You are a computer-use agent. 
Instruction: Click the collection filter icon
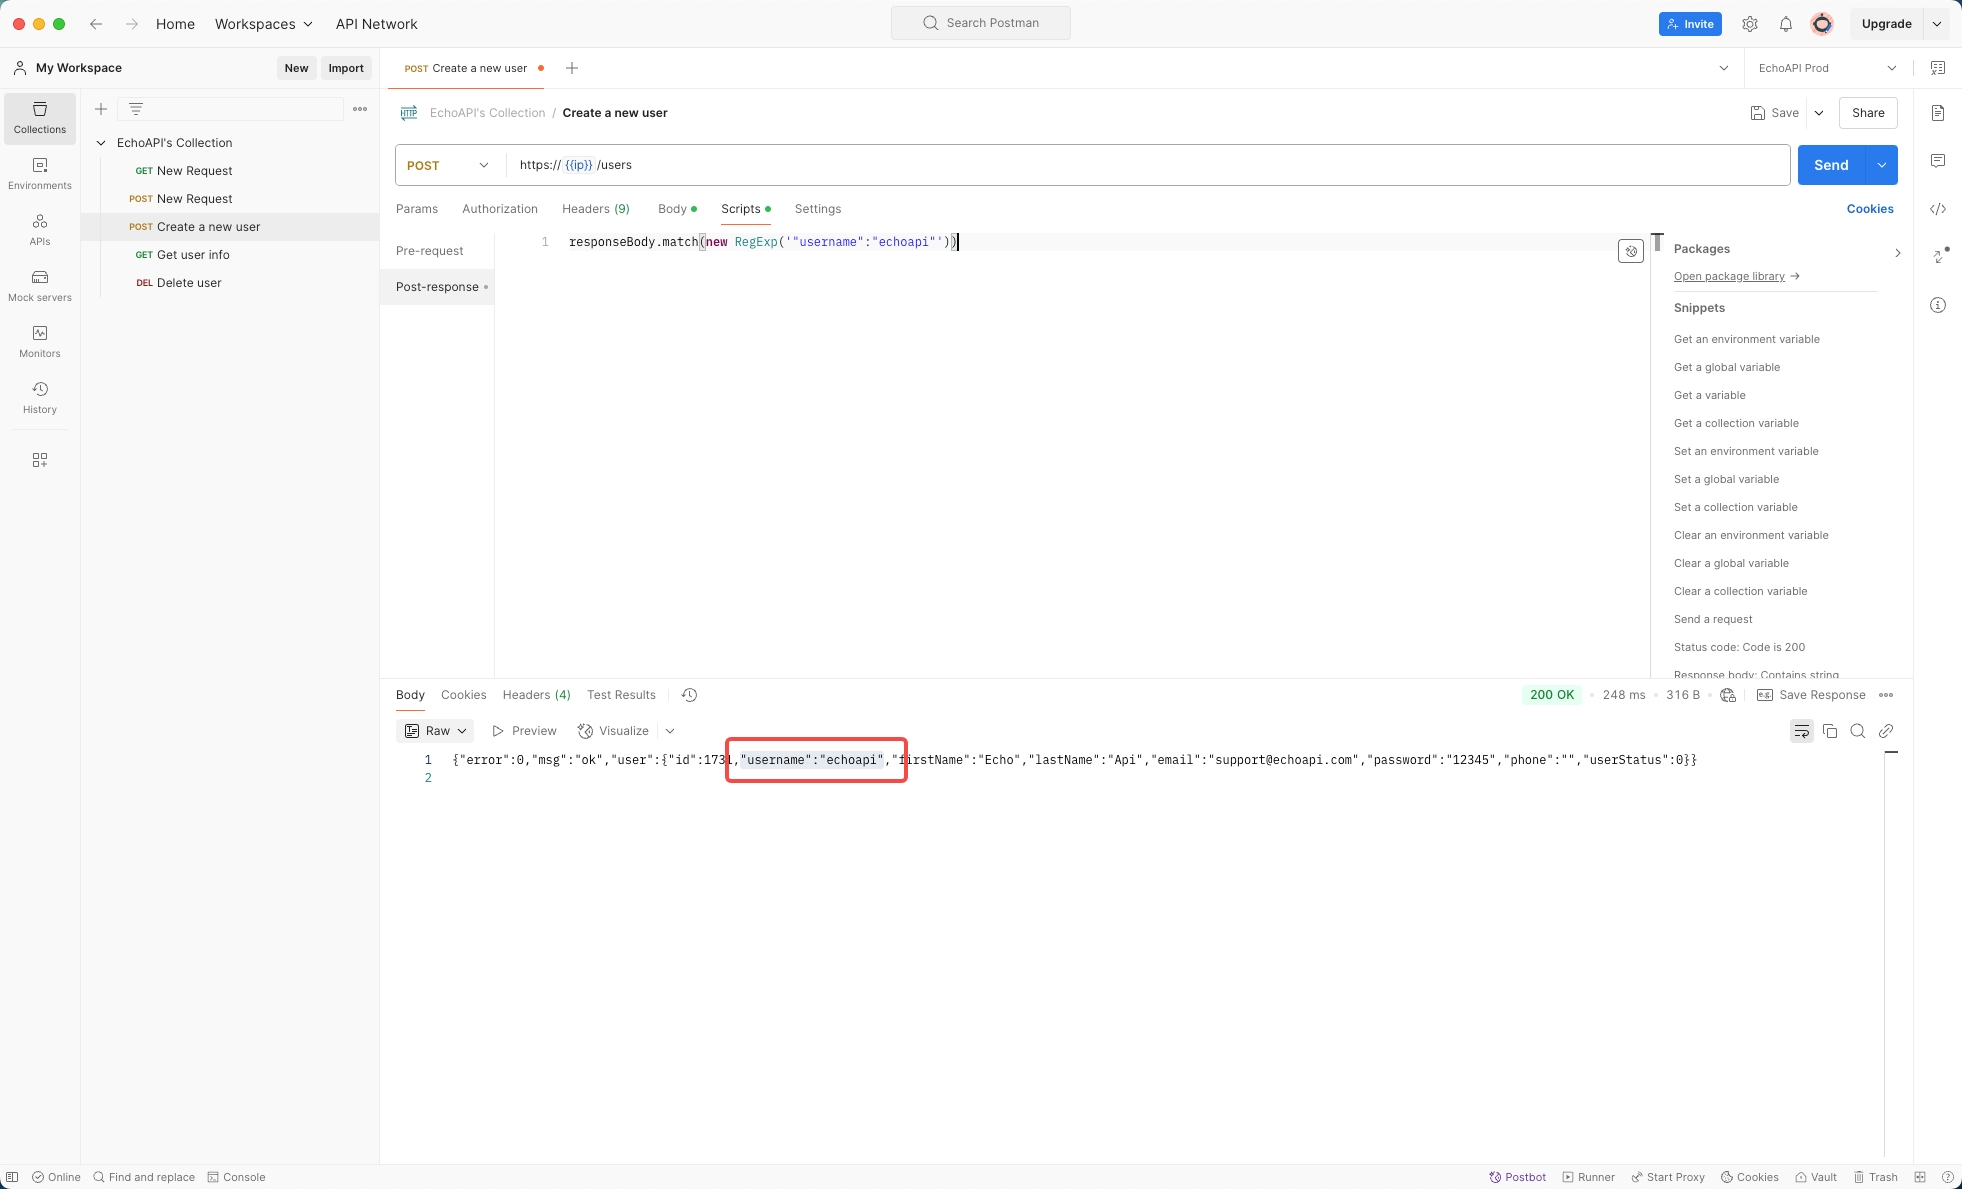pos(136,109)
